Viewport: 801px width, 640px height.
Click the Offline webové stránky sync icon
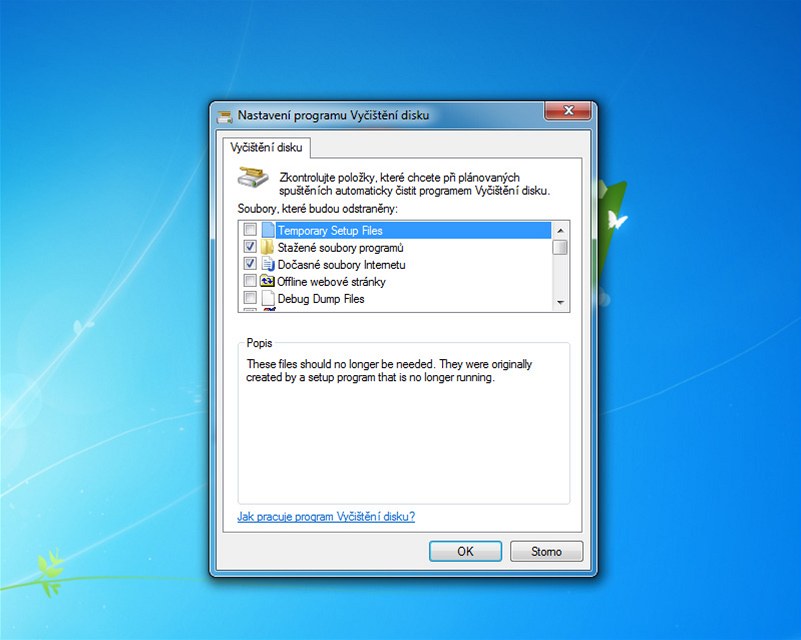click(267, 282)
